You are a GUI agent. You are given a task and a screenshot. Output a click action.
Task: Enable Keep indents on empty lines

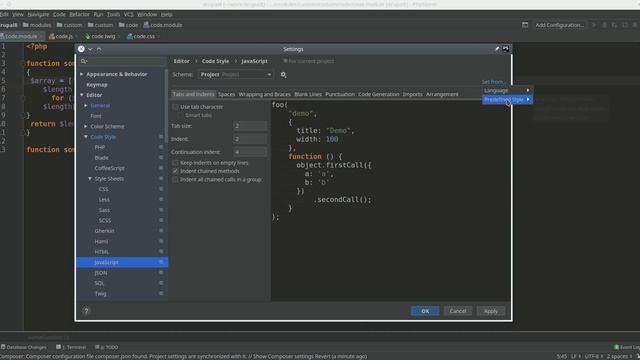[x=175, y=163]
